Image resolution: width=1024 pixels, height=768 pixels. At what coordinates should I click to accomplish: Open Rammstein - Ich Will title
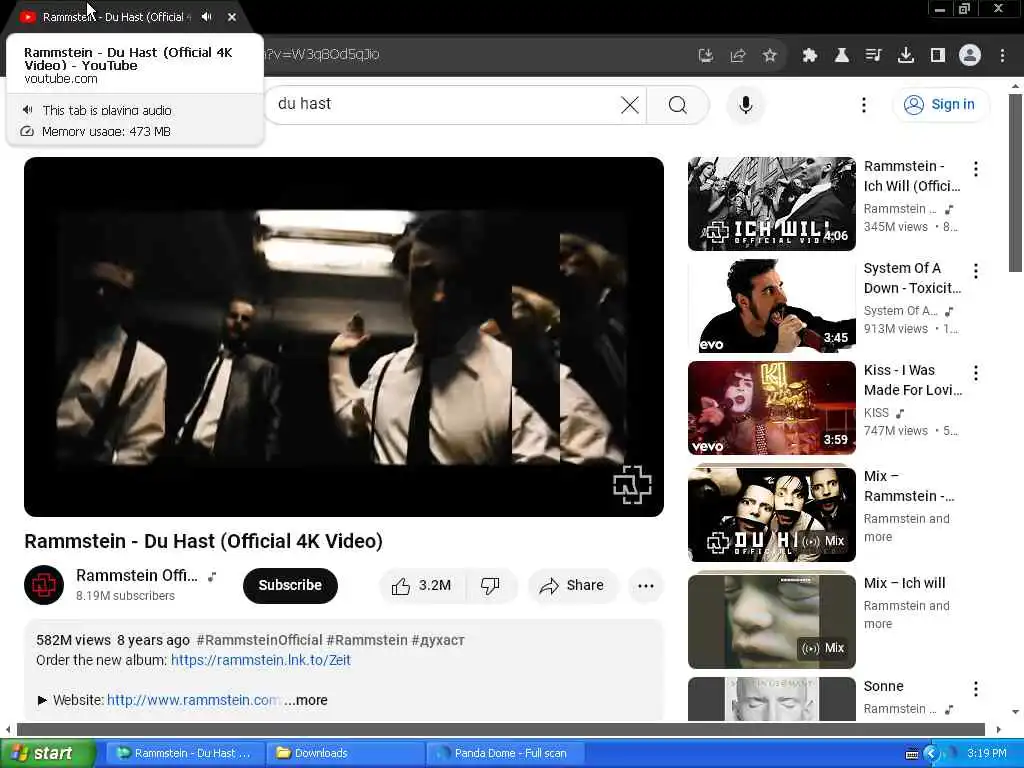(912, 176)
